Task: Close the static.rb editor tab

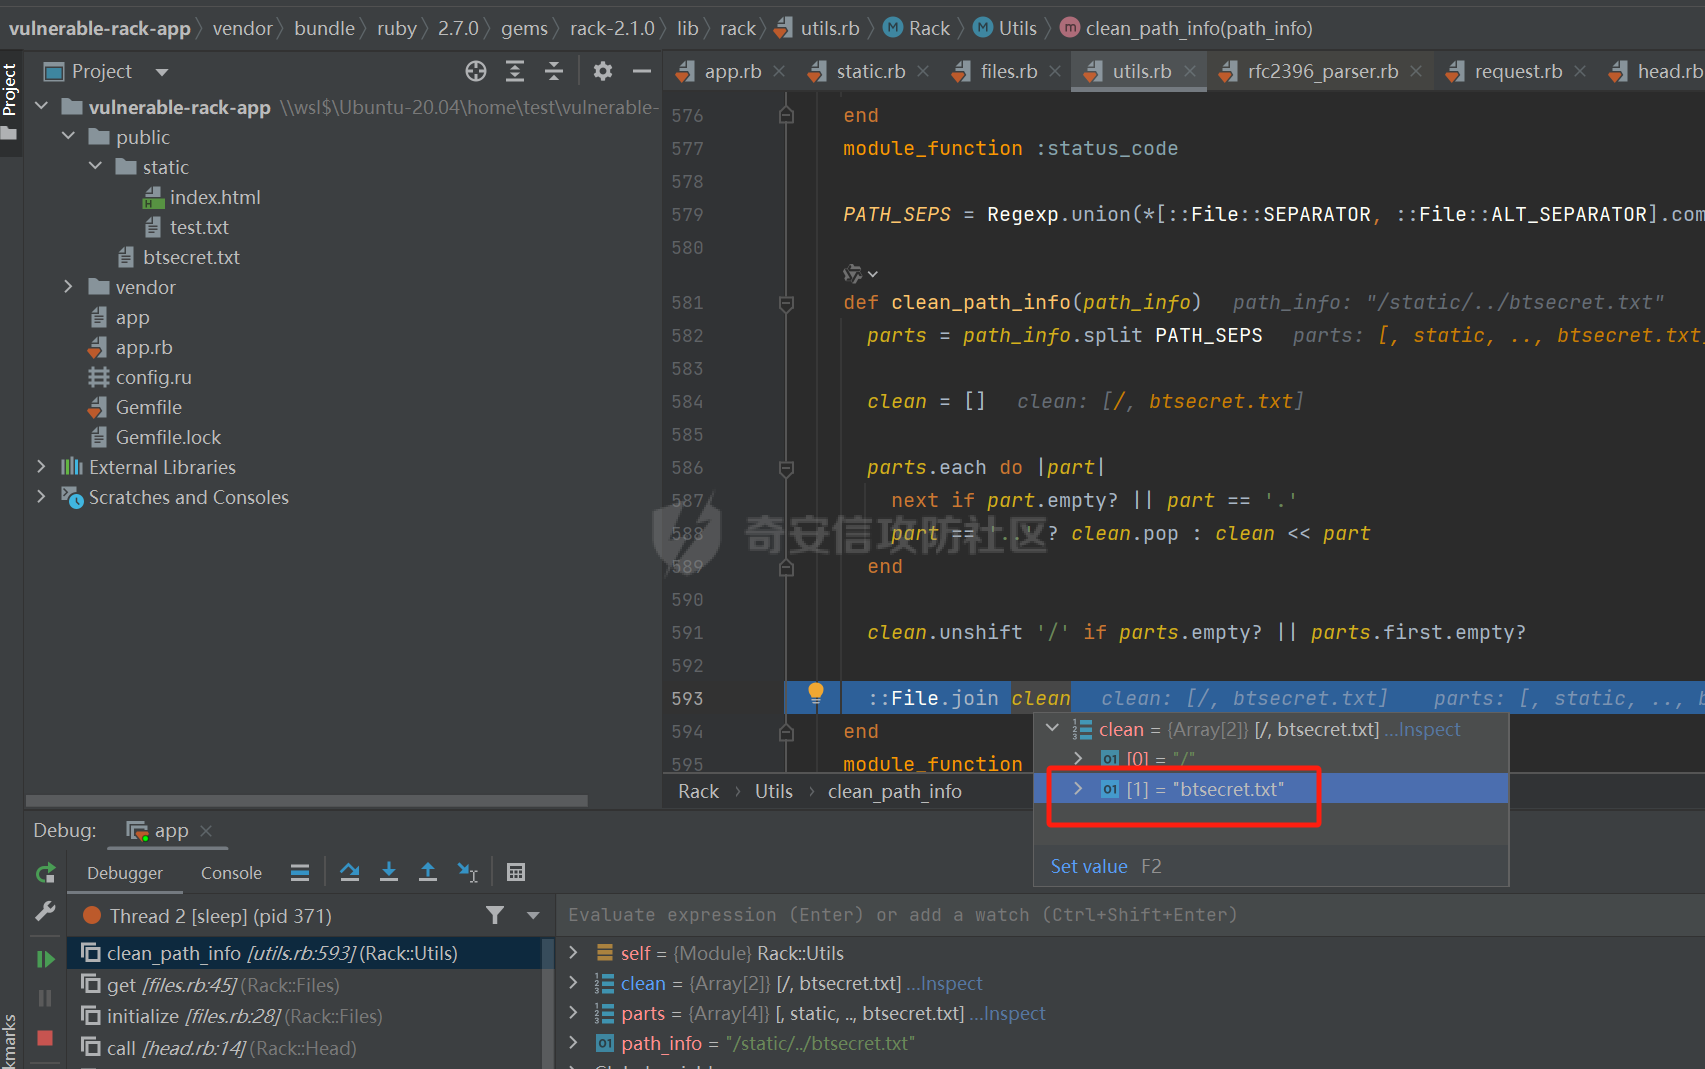Action: click(x=923, y=71)
